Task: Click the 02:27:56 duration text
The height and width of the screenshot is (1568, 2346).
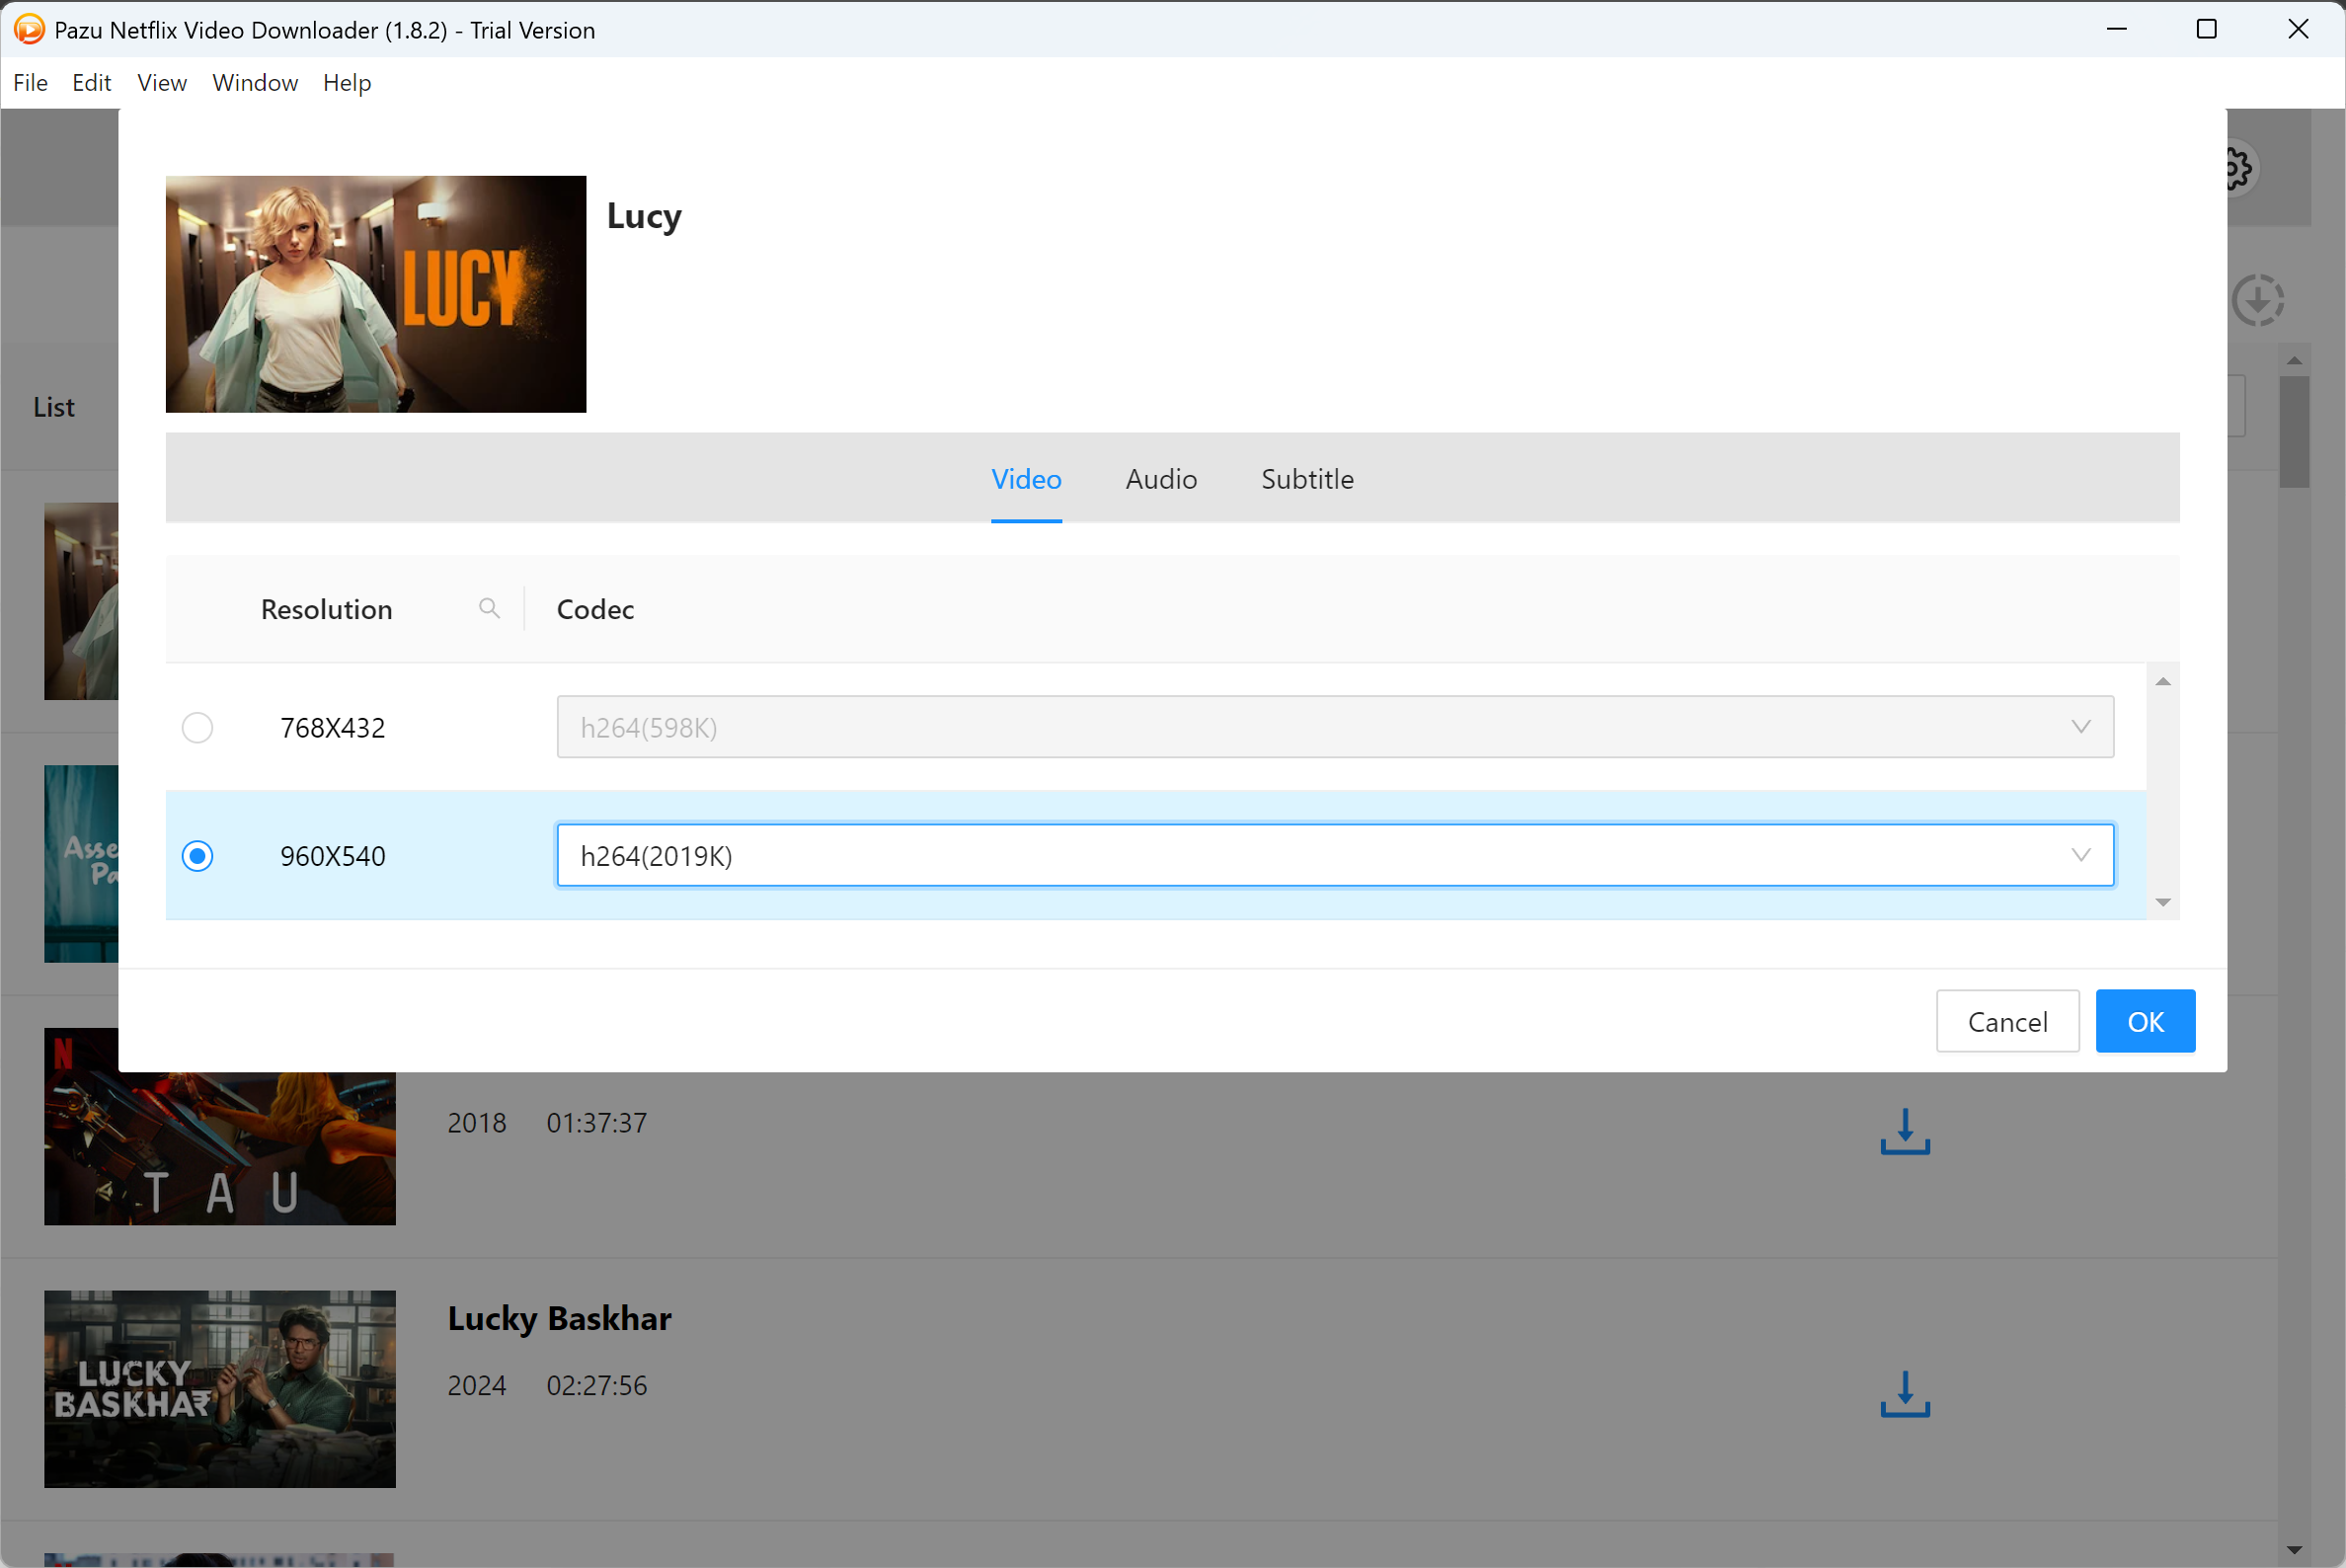Action: point(597,1385)
